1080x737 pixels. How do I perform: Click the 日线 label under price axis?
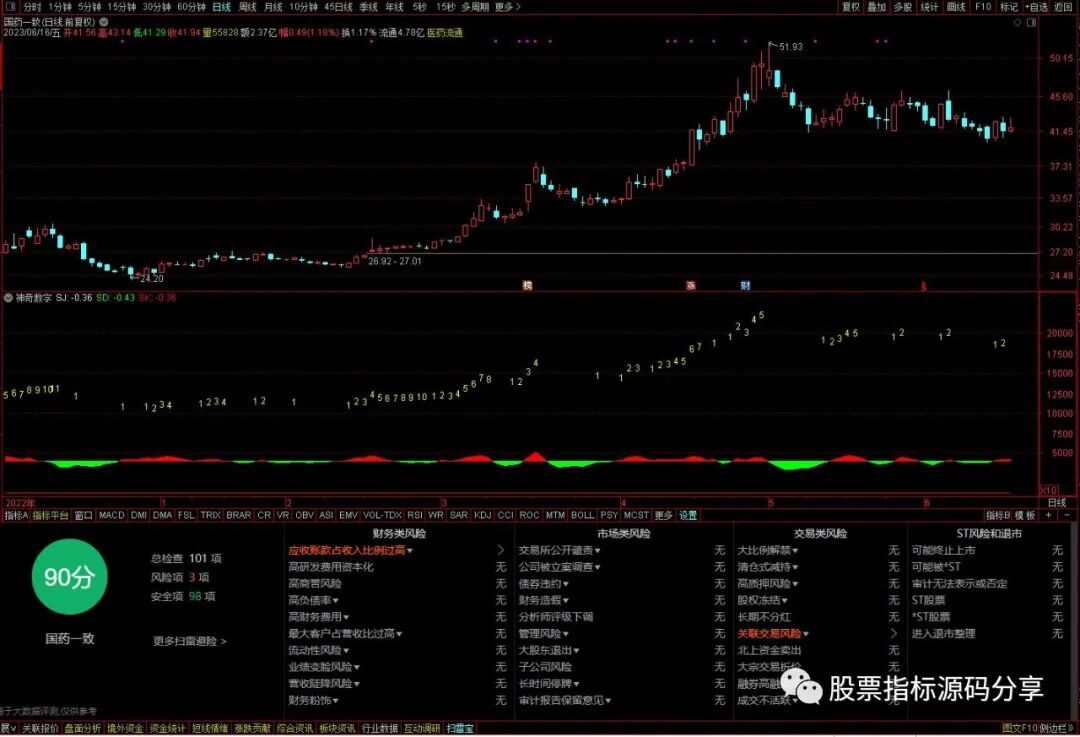(x=1057, y=503)
